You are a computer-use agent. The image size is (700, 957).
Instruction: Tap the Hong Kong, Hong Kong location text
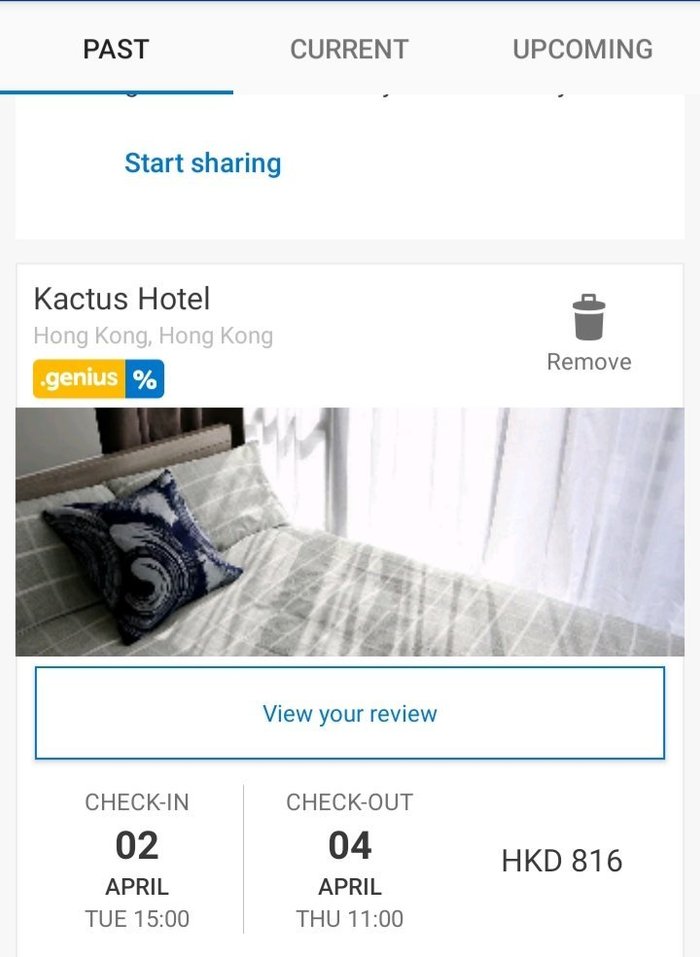click(153, 336)
